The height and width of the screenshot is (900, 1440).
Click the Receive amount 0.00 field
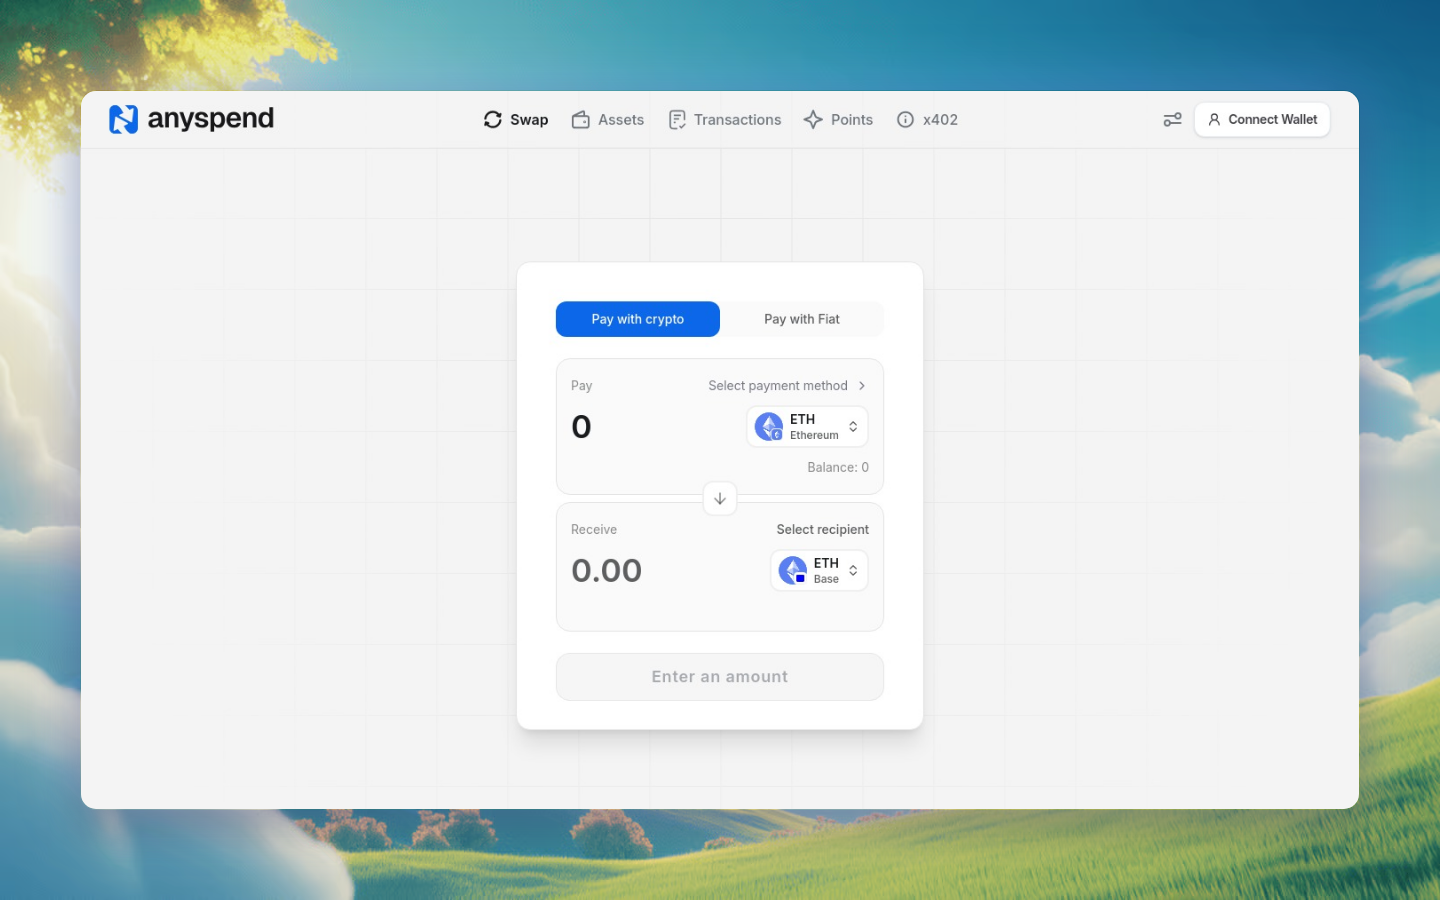click(607, 571)
